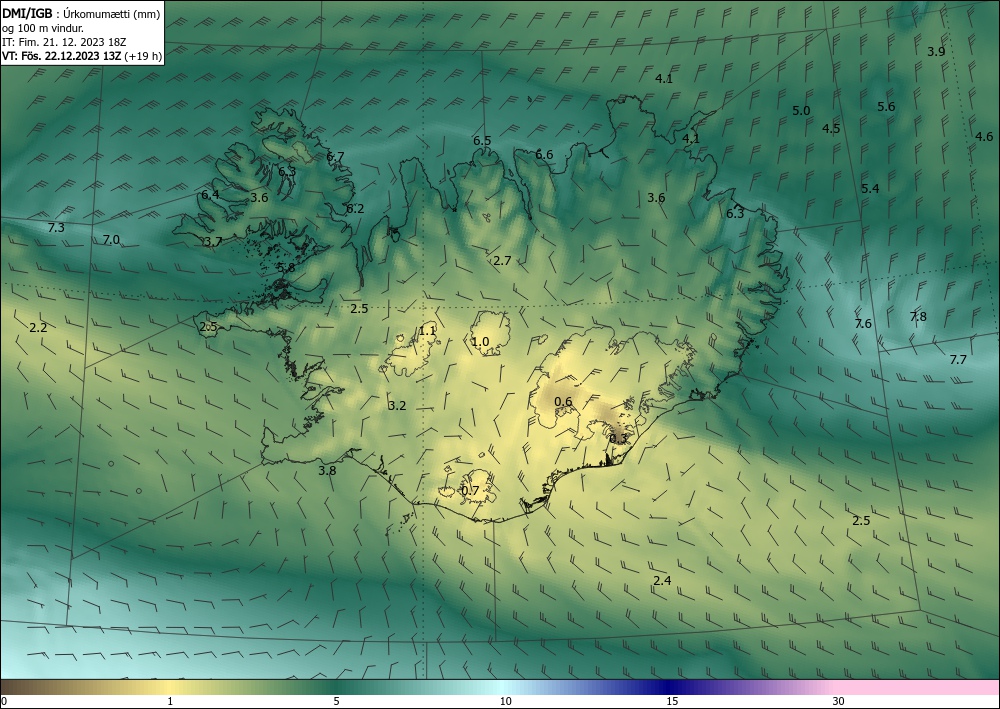This screenshot has width=1000, height=709.
Task: Click the 2.2 value on the map
Action: (38, 328)
